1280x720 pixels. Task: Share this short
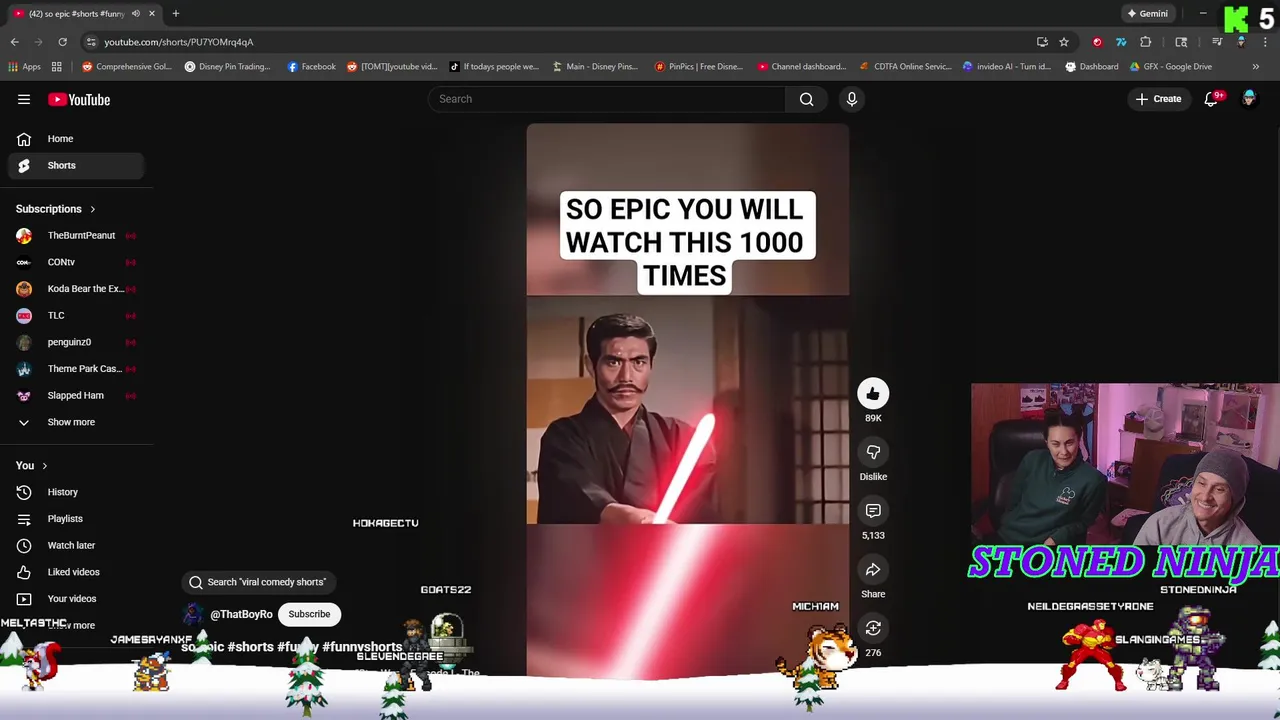tap(873, 570)
